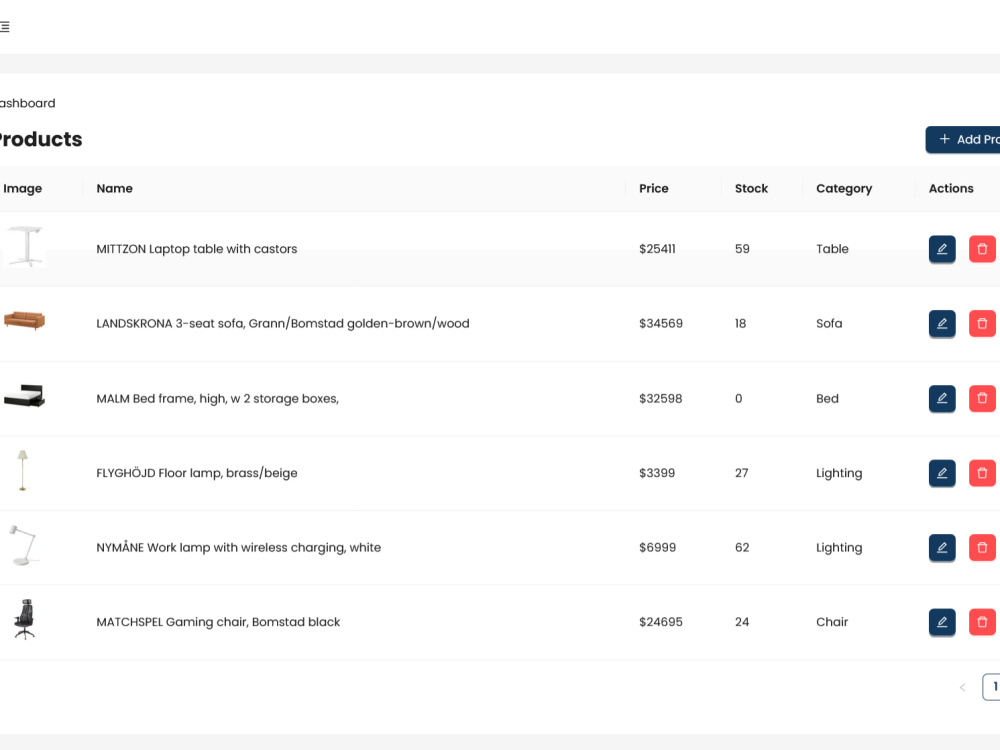Click the Table category cell
This screenshot has width=1000, height=750.
(x=832, y=249)
